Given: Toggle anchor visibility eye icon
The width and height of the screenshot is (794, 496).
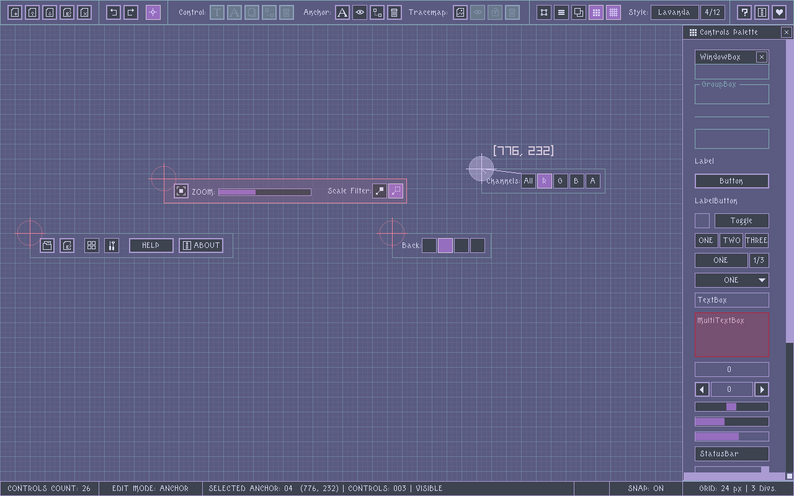Looking at the screenshot, I should tap(360, 12).
